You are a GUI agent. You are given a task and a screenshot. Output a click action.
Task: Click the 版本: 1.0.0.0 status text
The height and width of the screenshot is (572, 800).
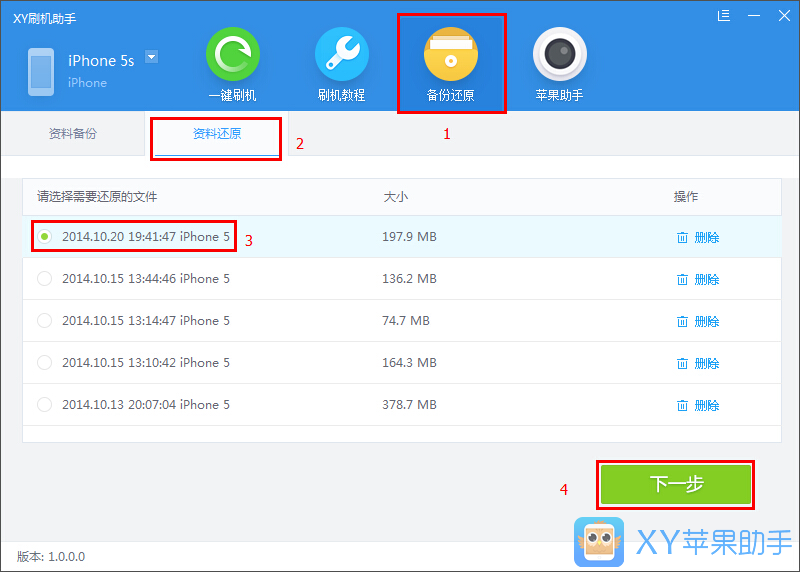[x=51, y=556]
